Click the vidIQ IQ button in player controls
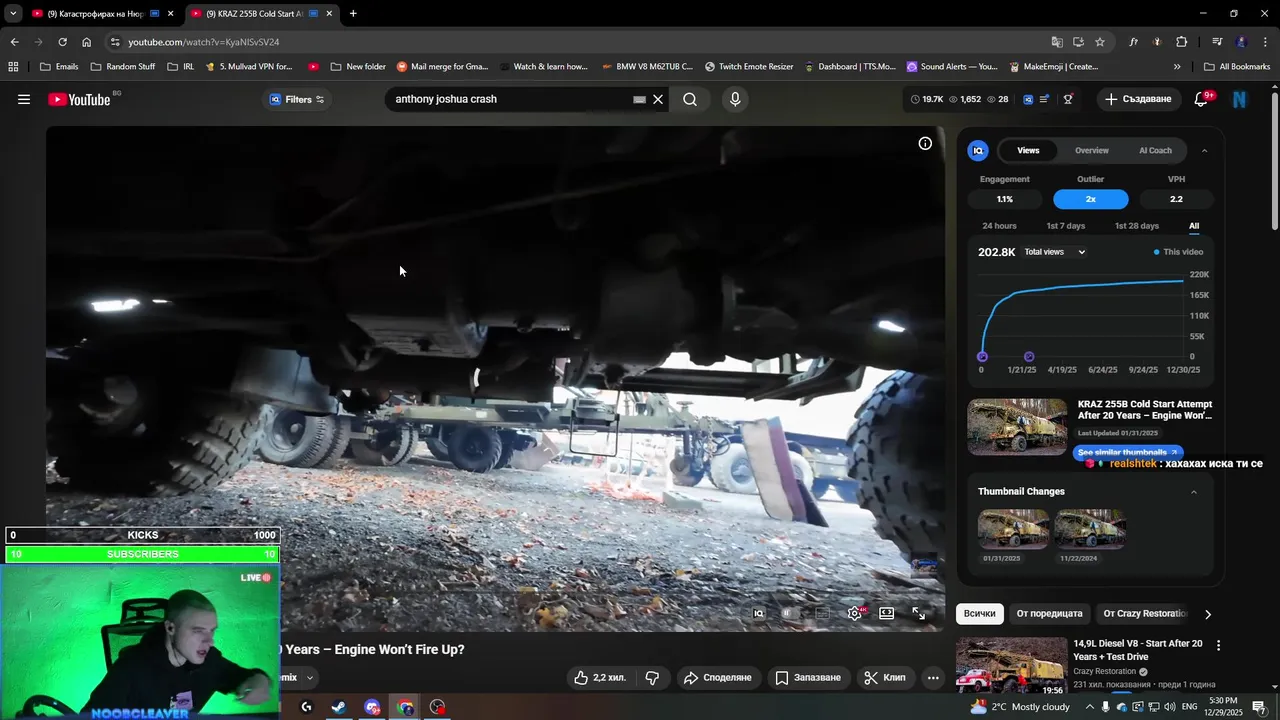The height and width of the screenshot is (720, 1280). coord(759,613)
